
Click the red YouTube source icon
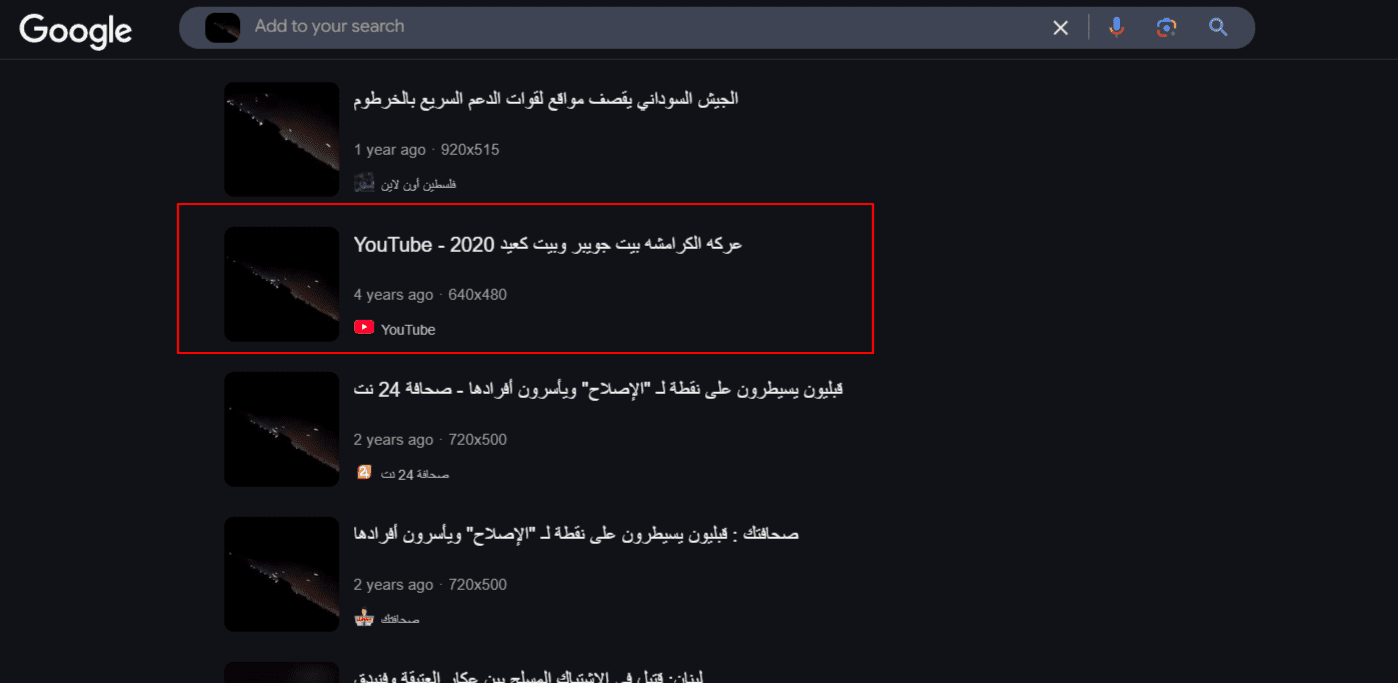pos(364,328)
